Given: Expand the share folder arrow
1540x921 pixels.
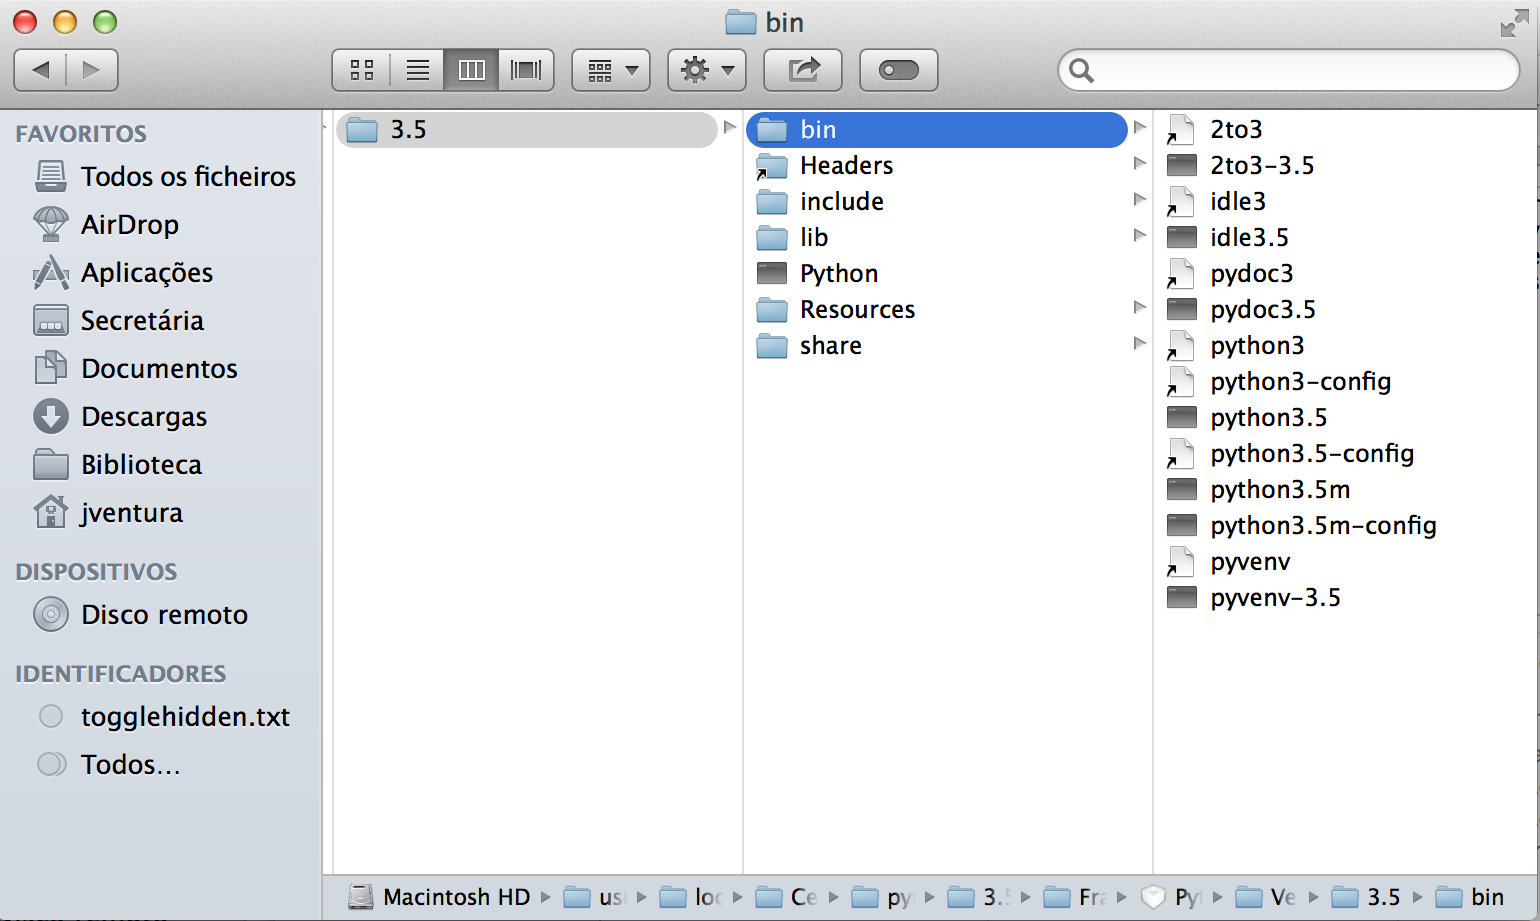Looking at the screenshot, I should (1139, 344).
